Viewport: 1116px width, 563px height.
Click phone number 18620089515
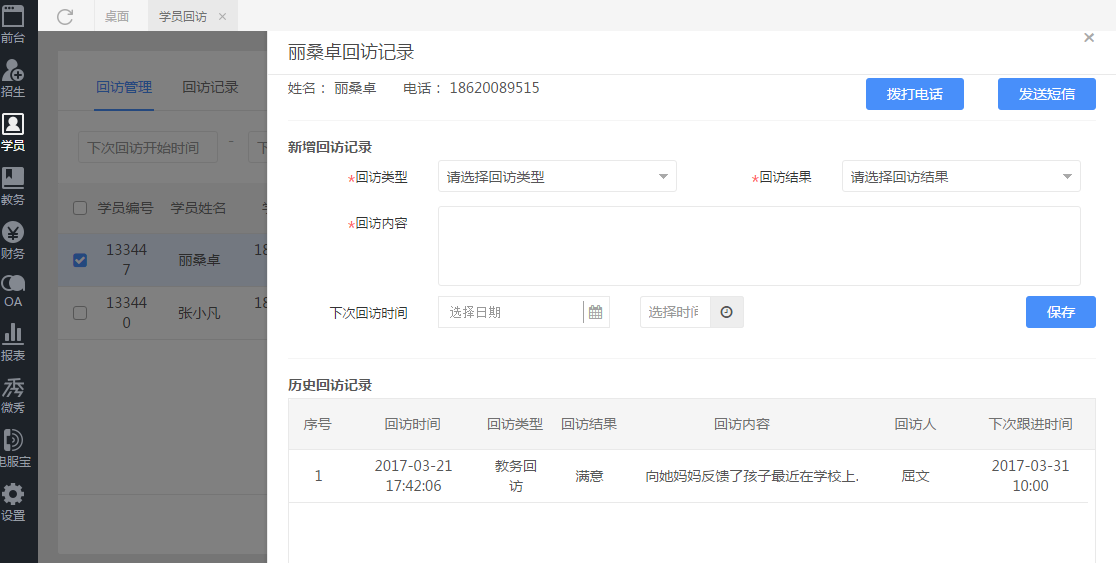coord(494,88)
